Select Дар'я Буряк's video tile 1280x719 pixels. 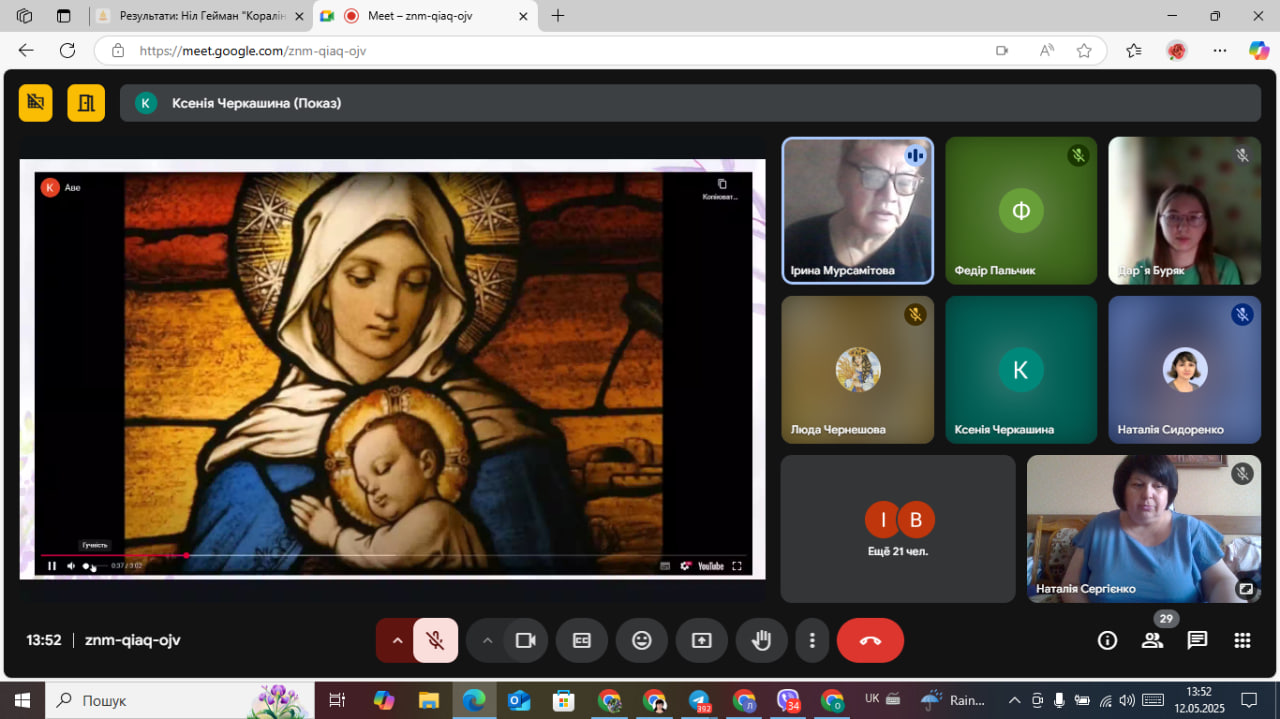pyautogui.click(x=1185, y=211)
